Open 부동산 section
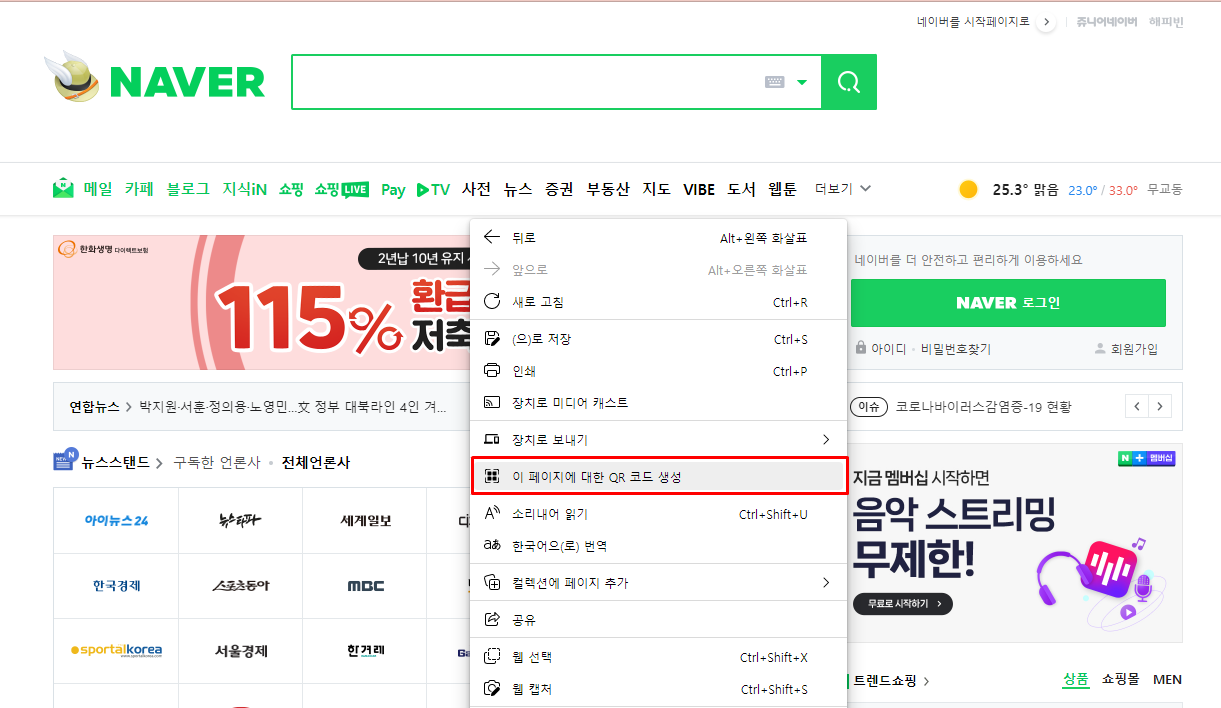 click(x=608, y=189)
